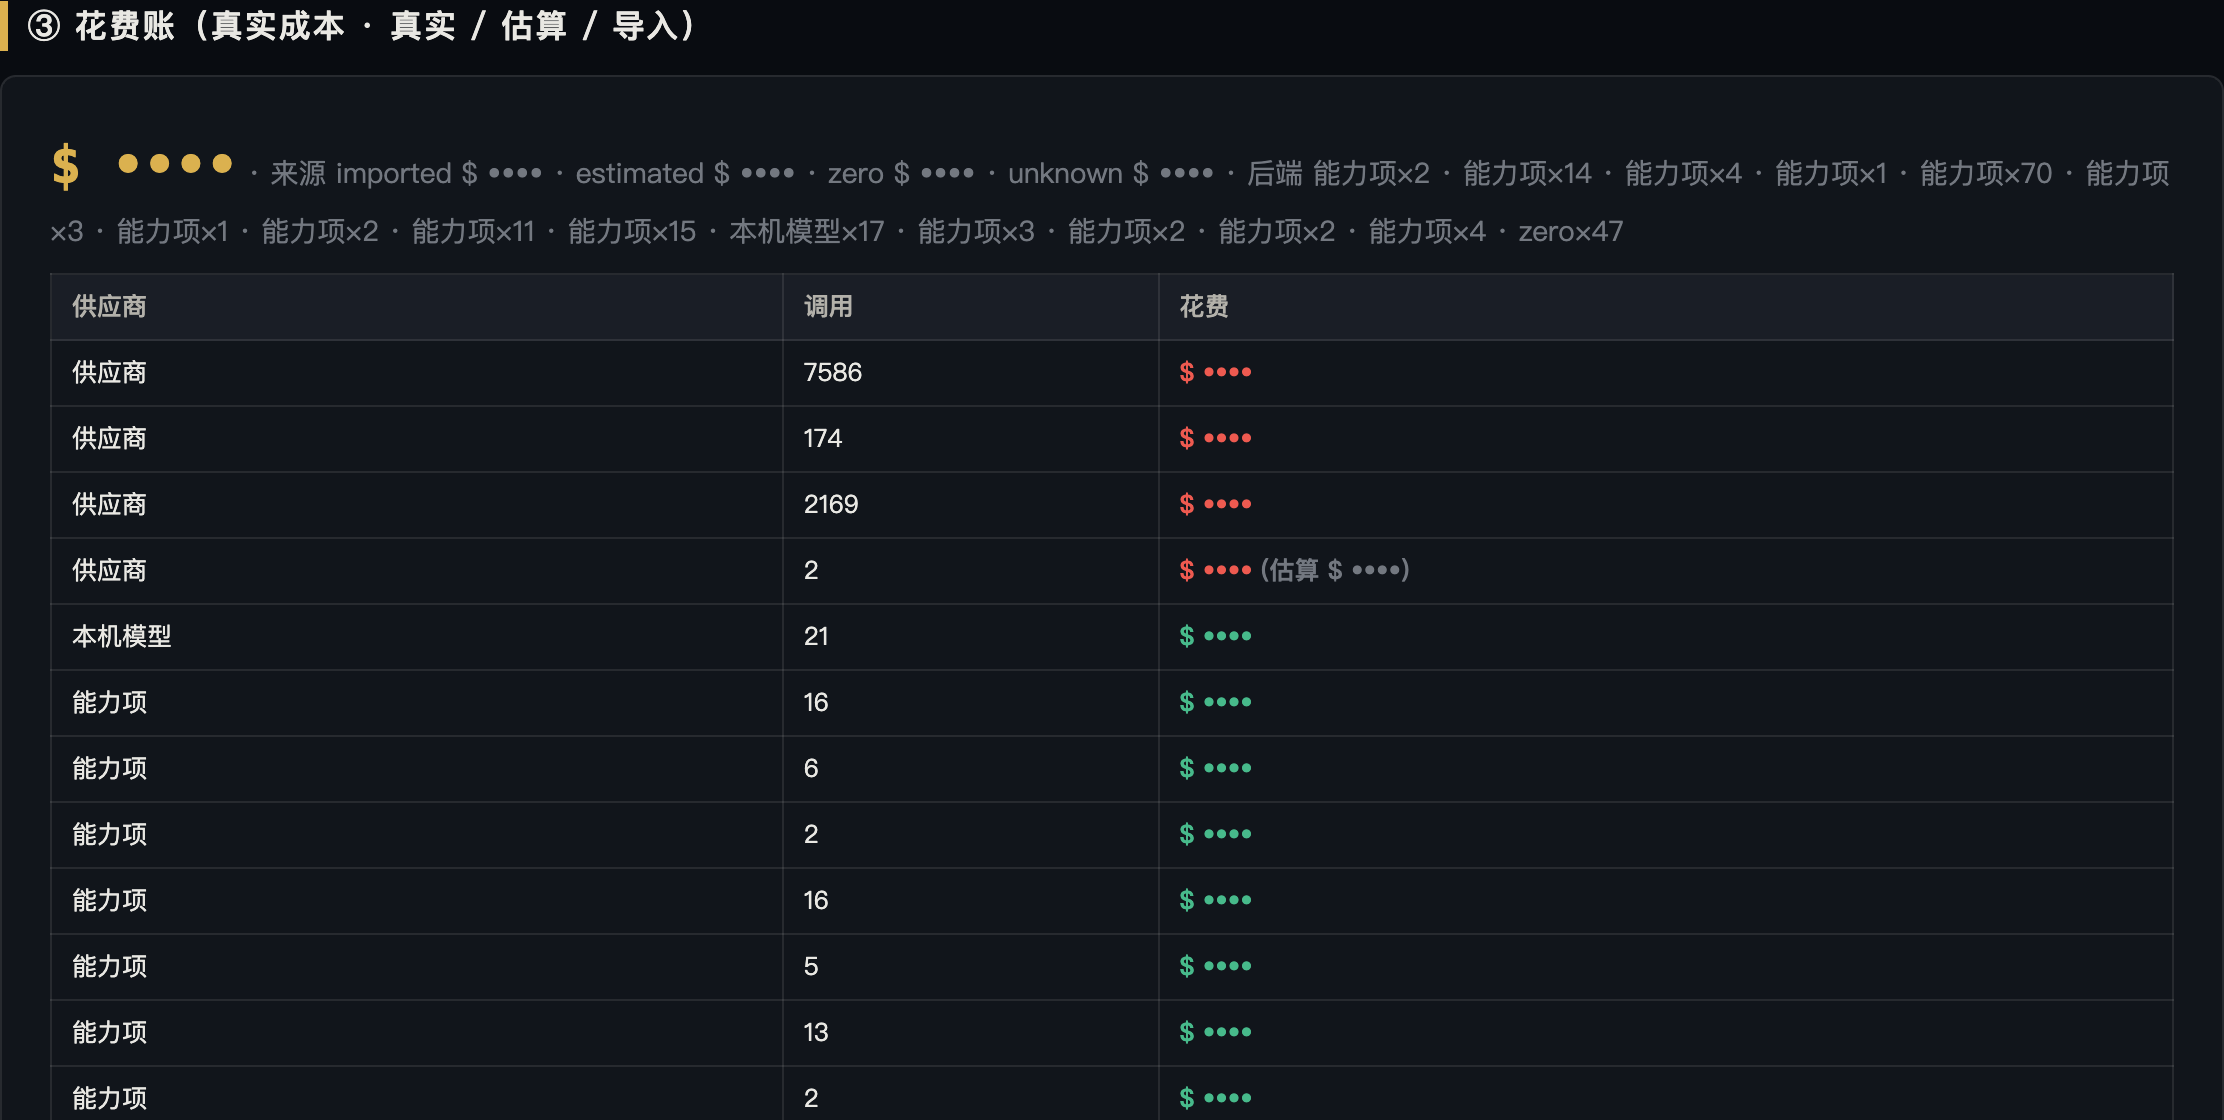Select the 调用 value 6
The height and width of the screenshot is (1120, 2224).
[x=811, y=769]
